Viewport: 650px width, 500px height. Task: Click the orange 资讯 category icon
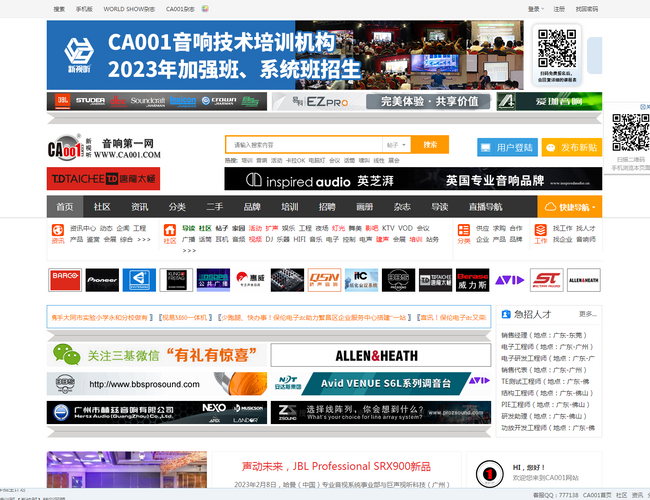coord(58,234)
